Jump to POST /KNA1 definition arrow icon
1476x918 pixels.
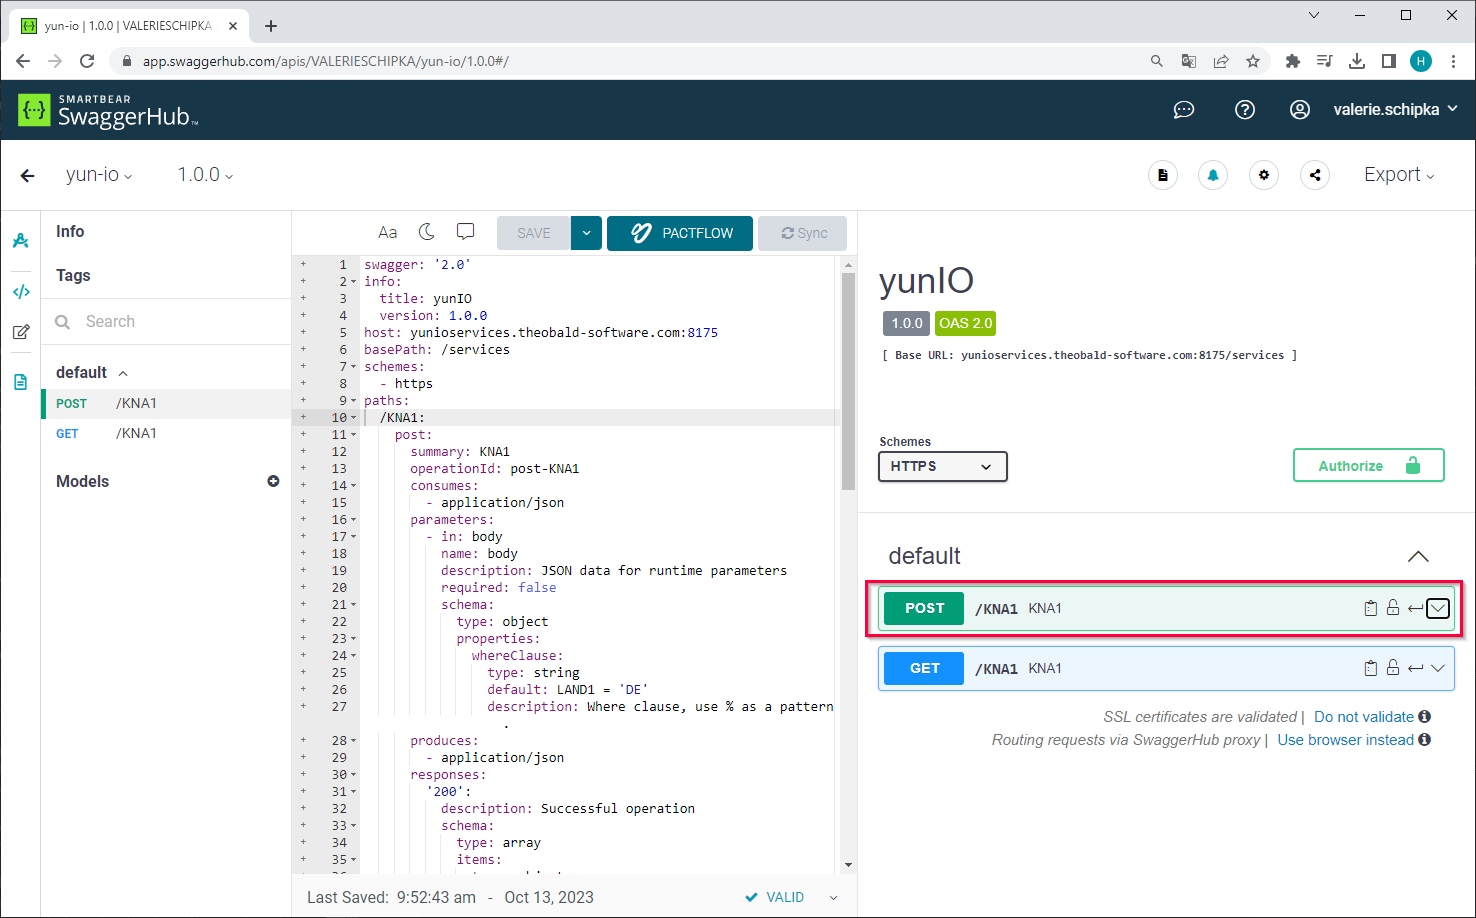1415,608
